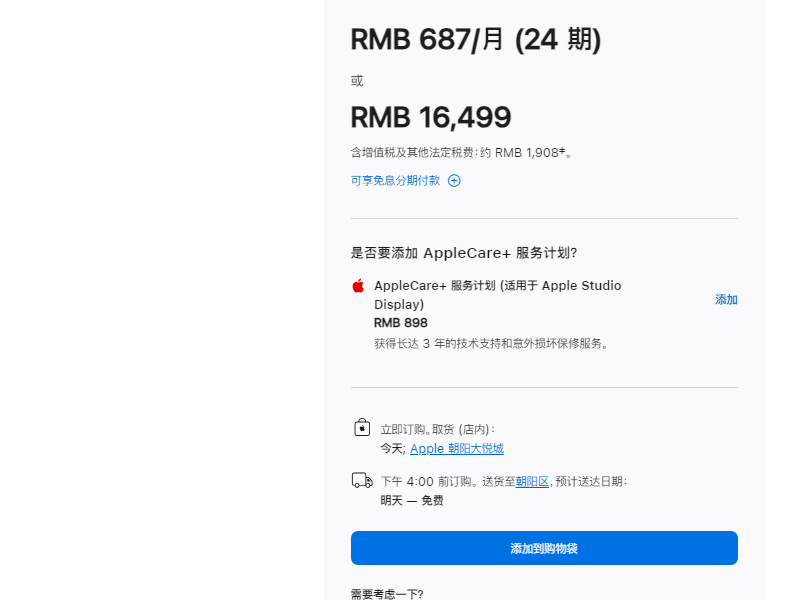Click the plus circle icon beside 可享免息分期付款
This screenshot has width=811, height=600.
[x=454, y=181]
